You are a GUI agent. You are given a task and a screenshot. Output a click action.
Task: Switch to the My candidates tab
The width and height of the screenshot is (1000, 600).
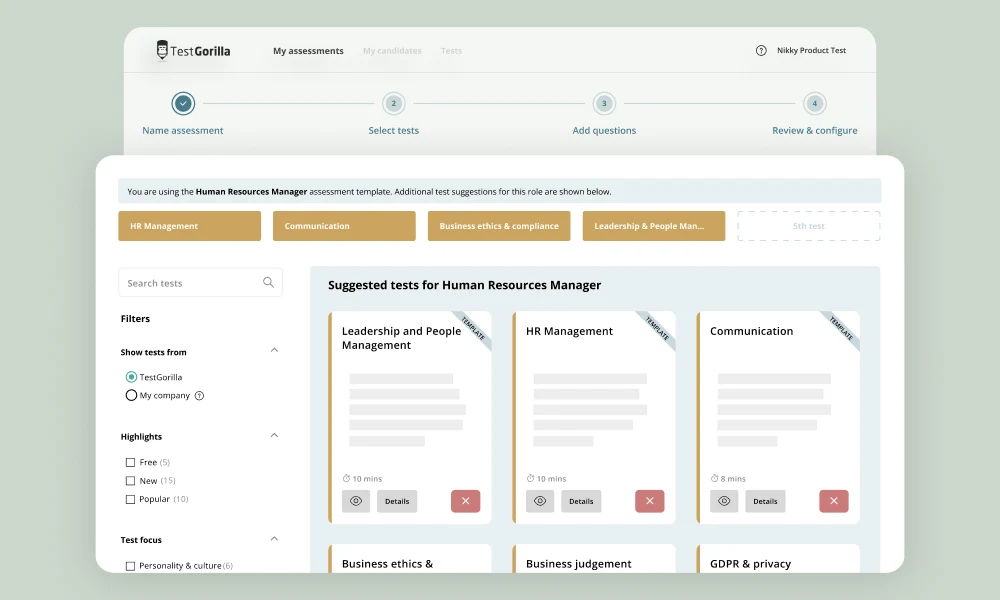pyautogui.click(x=390, y=50)
